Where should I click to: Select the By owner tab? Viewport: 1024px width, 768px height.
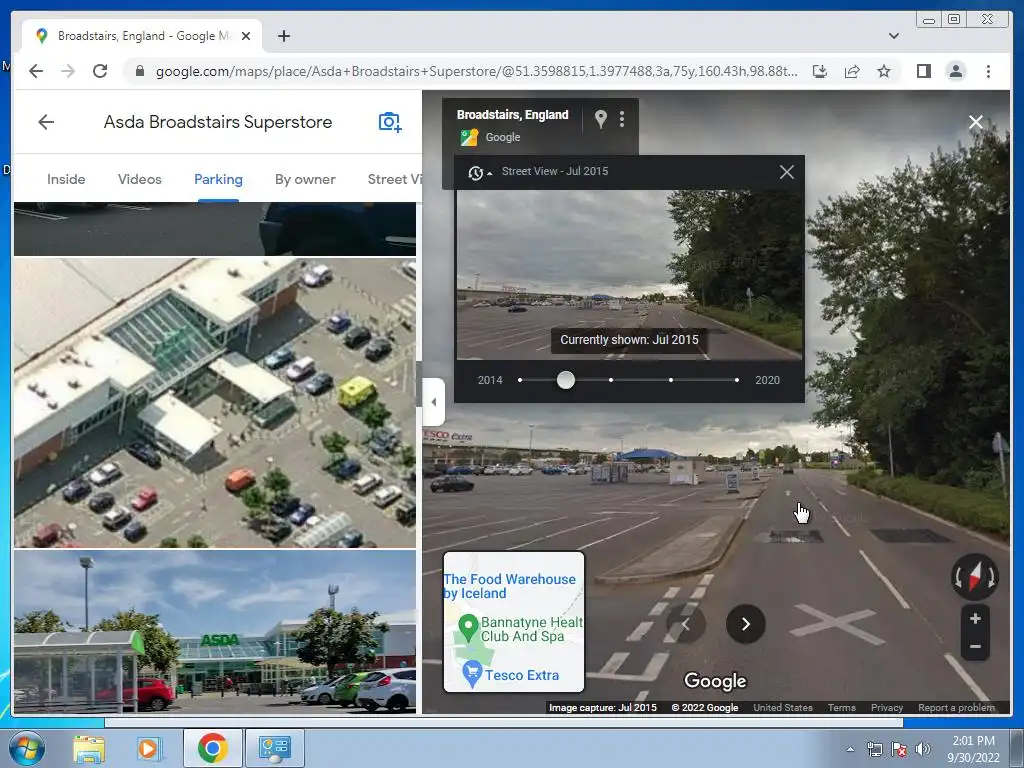pyautogui.click(x=305, y=179)
